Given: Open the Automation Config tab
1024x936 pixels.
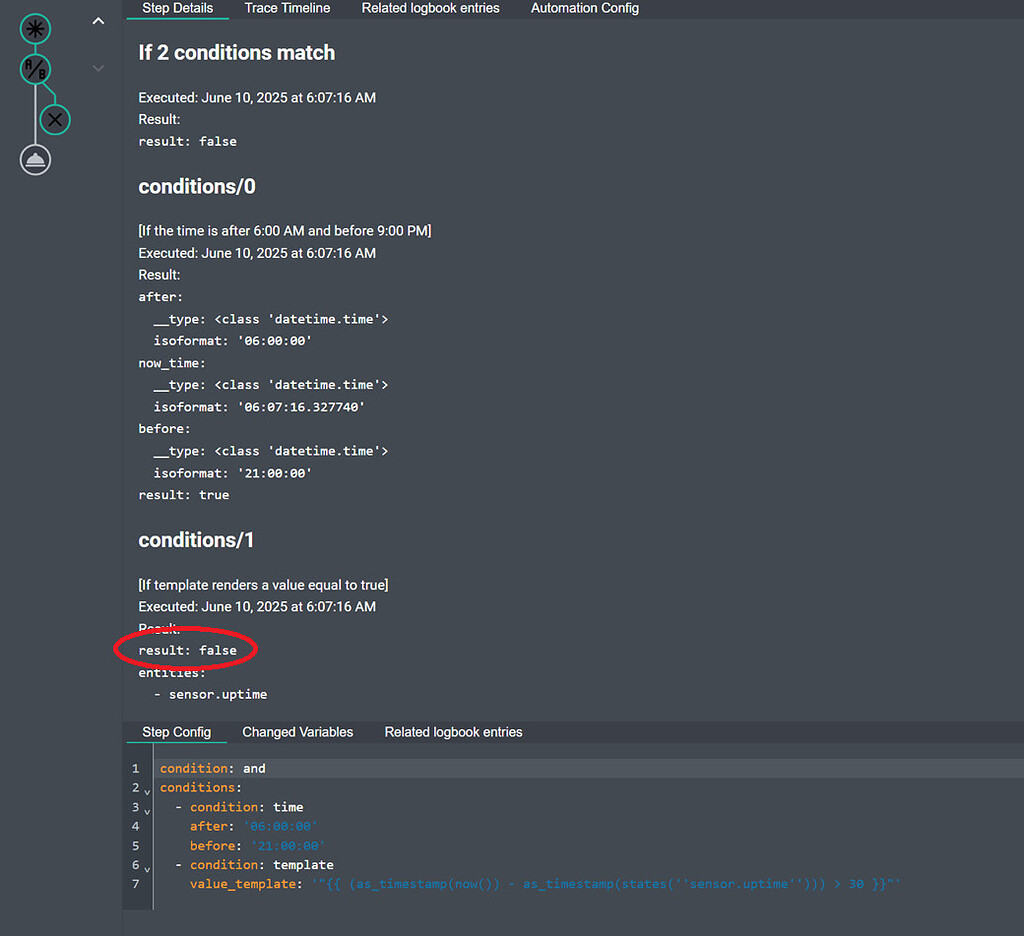Looking at the screenshot, I should (584, 8).
